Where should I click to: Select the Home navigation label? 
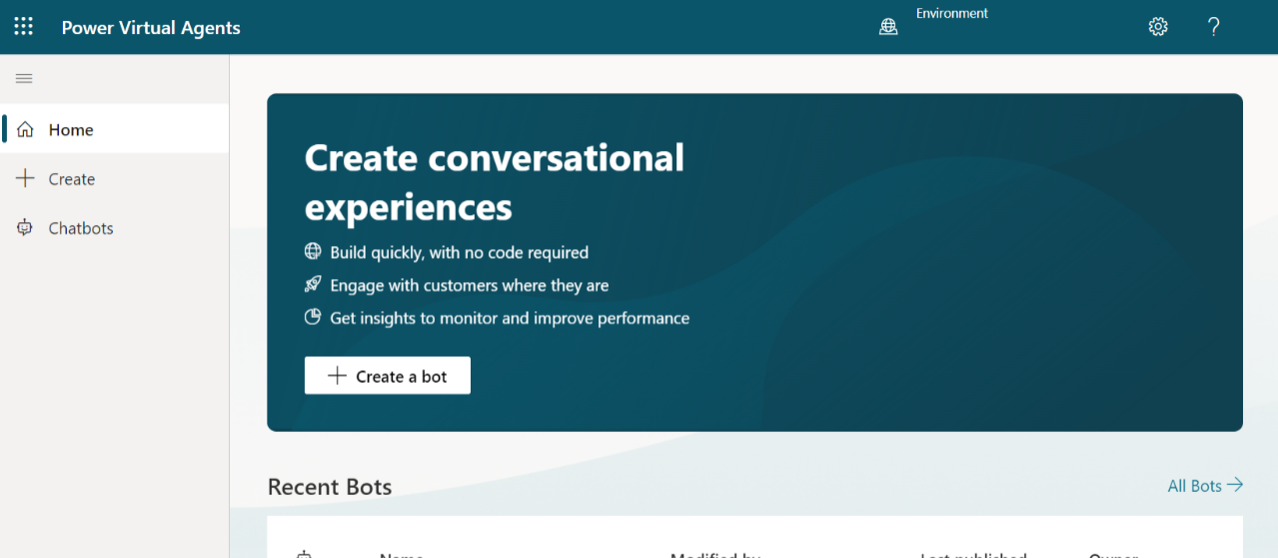coord(71,130)
